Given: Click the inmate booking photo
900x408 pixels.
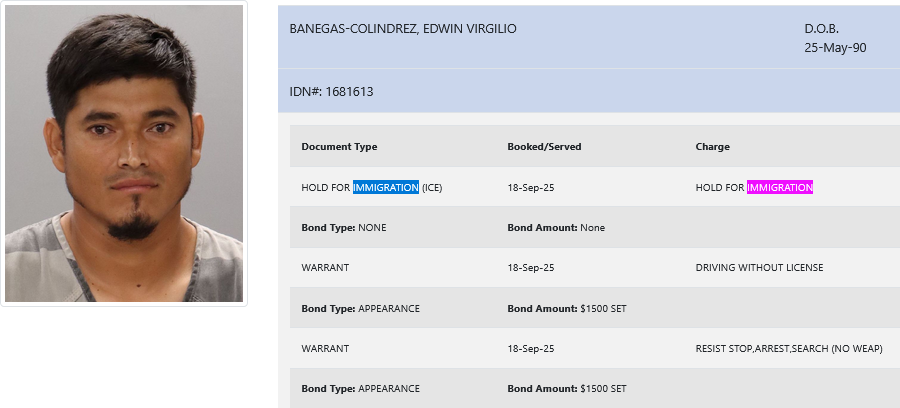Looking at the screenshot, I should point(124,153).
